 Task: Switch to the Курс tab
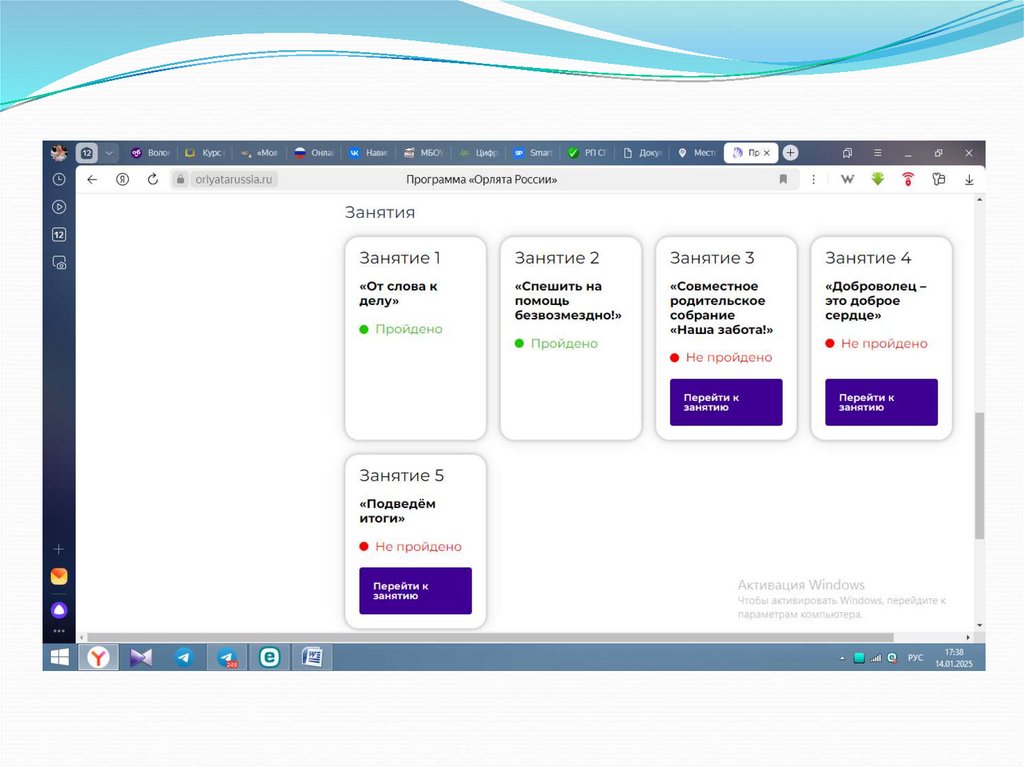(x=204, y=153)
